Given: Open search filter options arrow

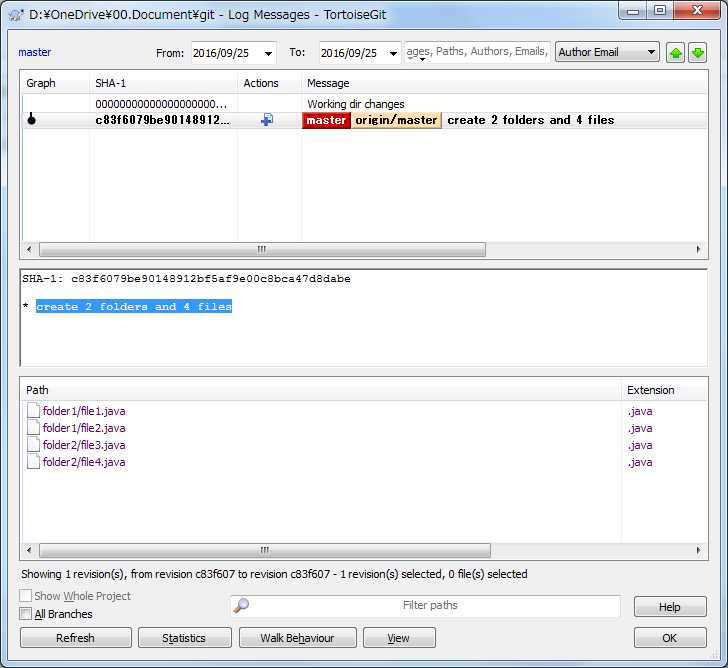Looking at the screenshot, I should tap(422, 59).
